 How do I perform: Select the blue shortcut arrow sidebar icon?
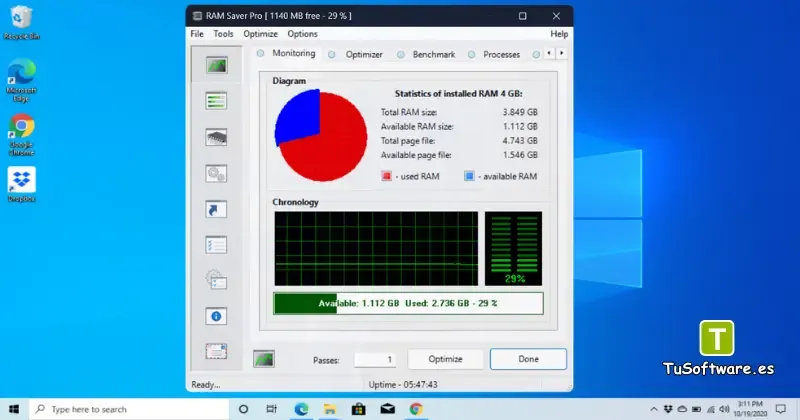pos(216,209)
